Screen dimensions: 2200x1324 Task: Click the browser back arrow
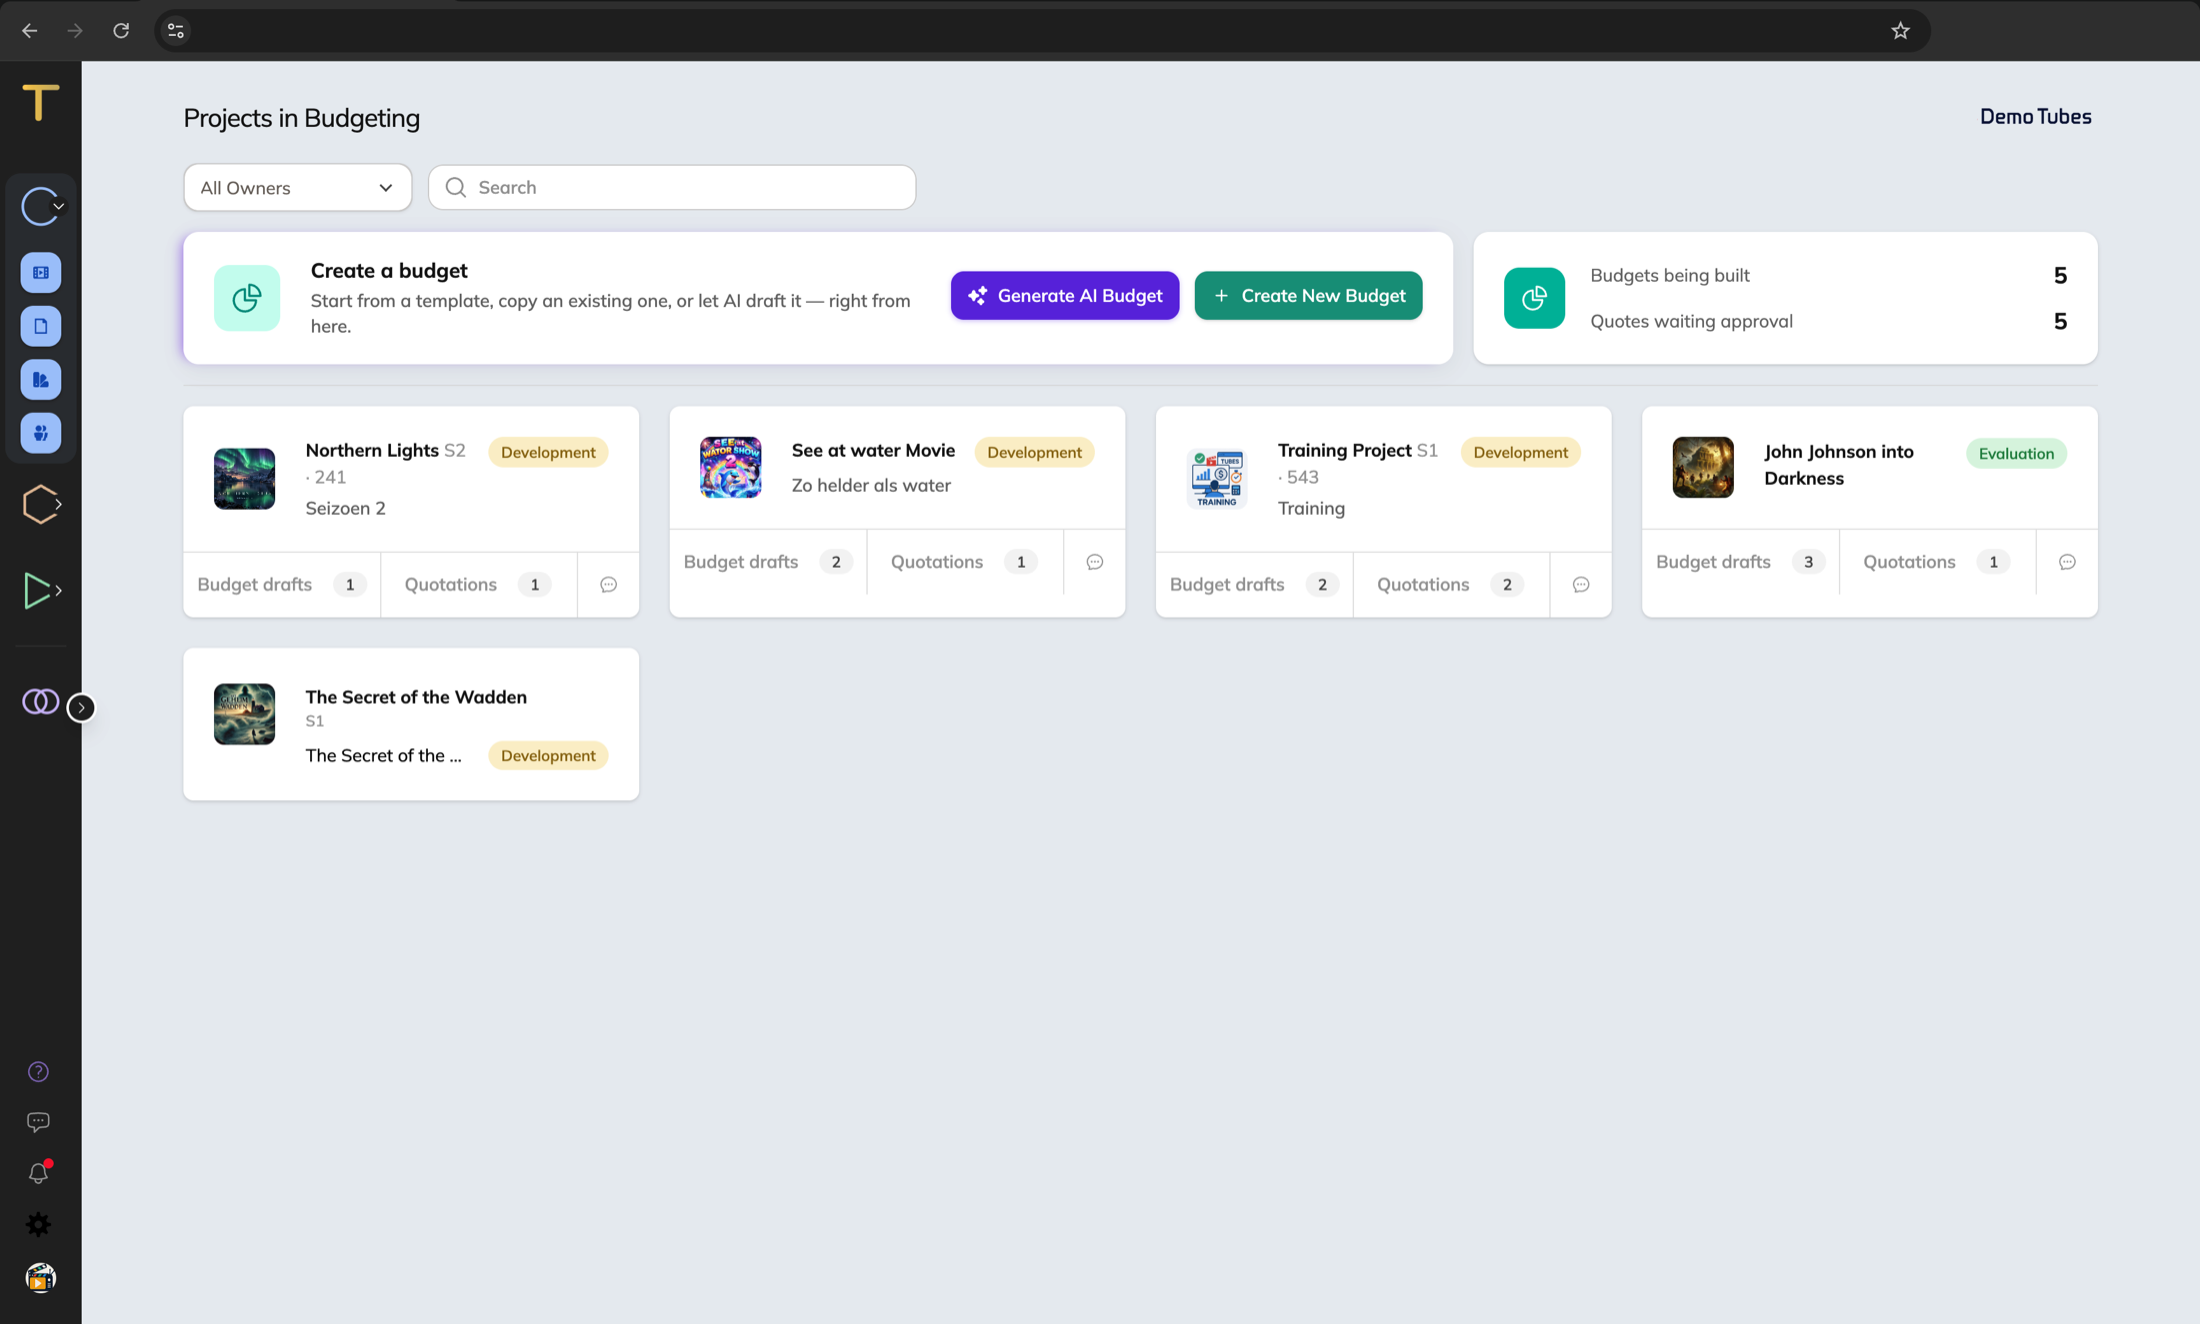tap(30, 31)
